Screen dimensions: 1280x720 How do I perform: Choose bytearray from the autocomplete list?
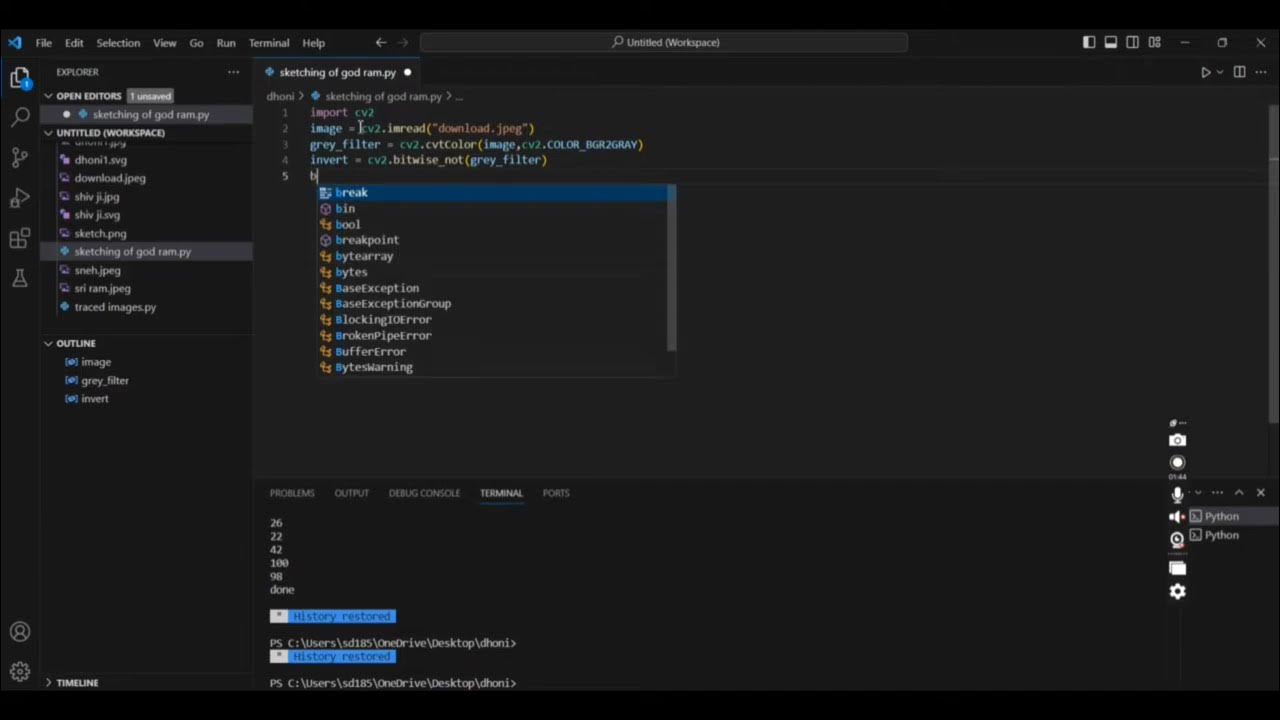(491, 256)
